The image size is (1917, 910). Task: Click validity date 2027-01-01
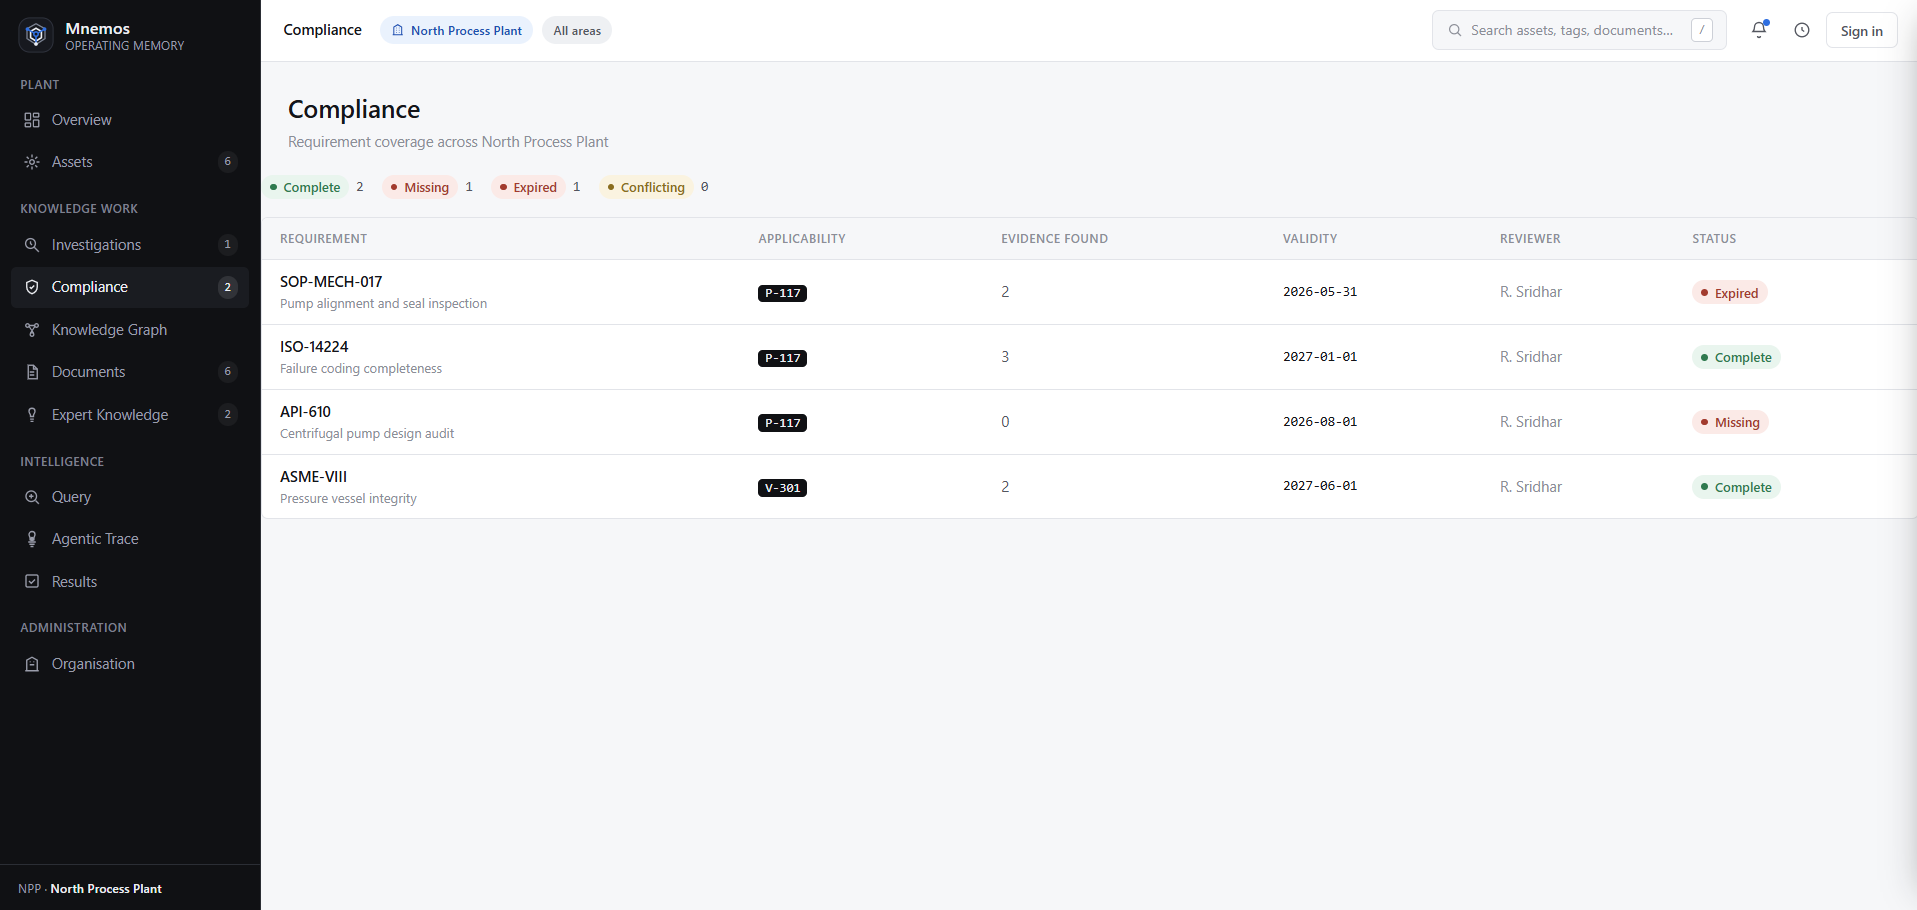(1320, 357)
